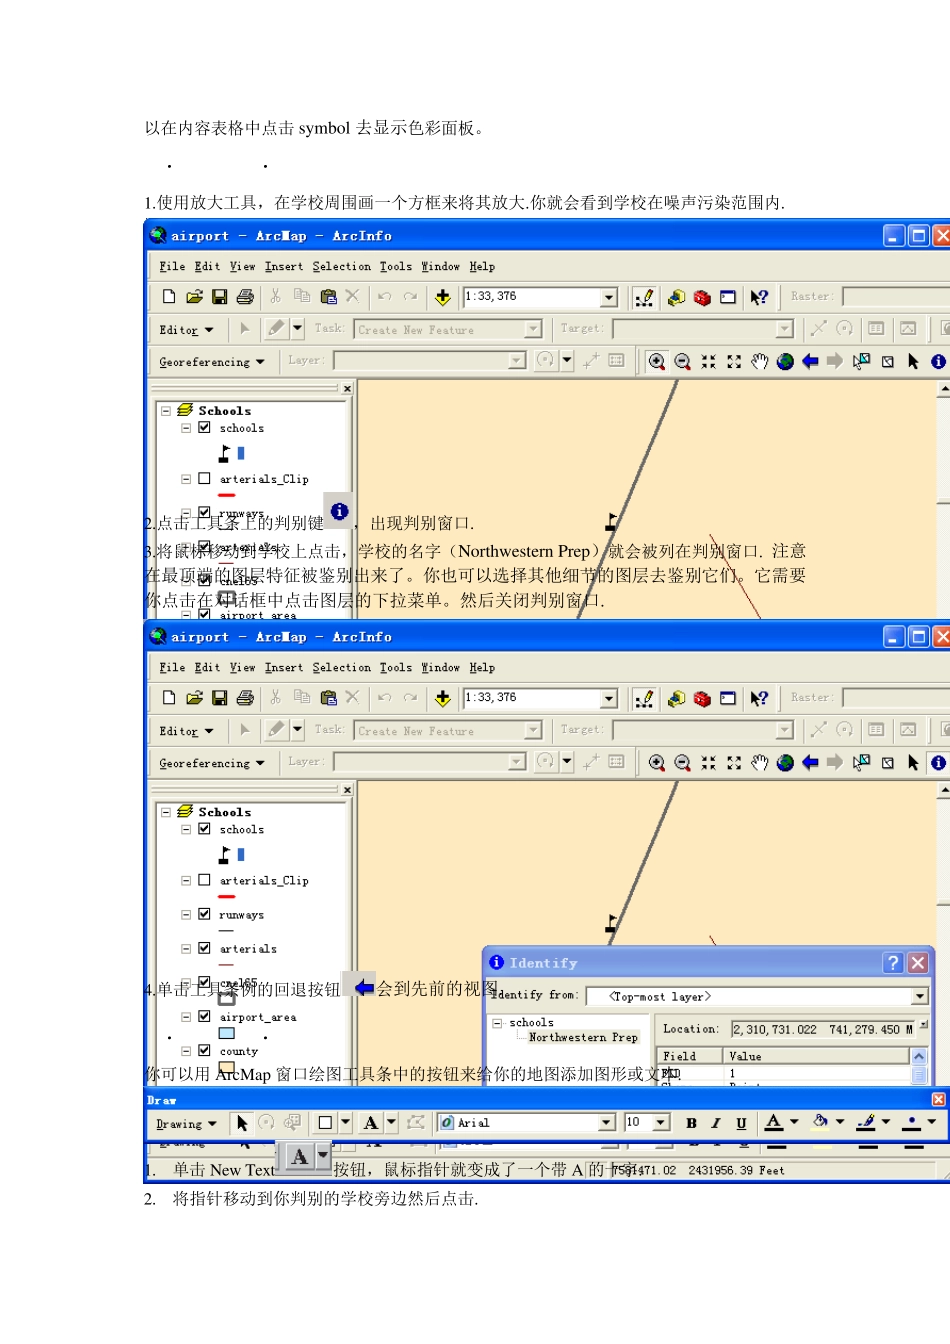The width and height of the screenshot is (950, 1344).
Task: Click Full Extent globe in ArcMap window with Identify dialog
Action: click(785, 762)
